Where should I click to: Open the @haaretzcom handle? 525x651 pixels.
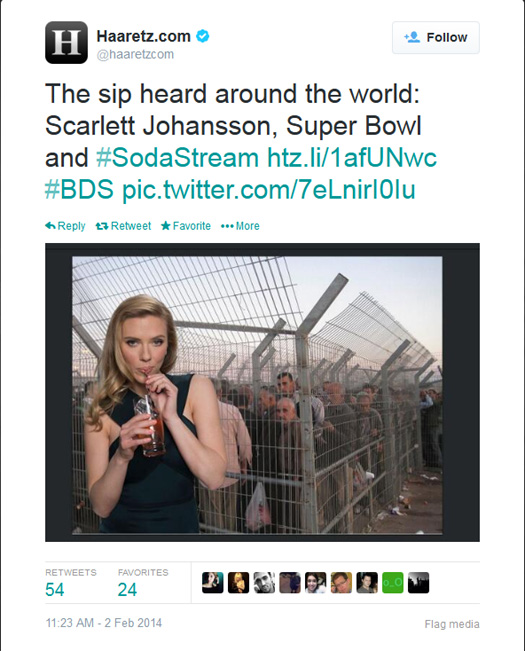[x=135, y=54]
